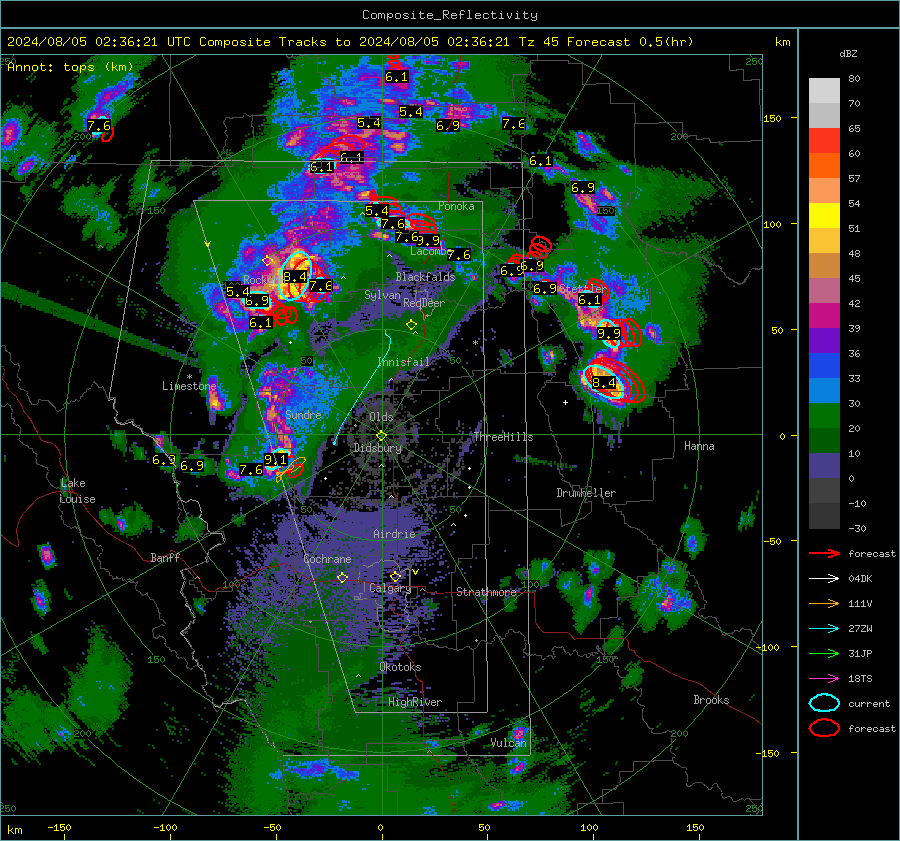Click the 100 tick on the bottom km axis
Viewport: 900px width, 841px height.
(x=589, y=828)
